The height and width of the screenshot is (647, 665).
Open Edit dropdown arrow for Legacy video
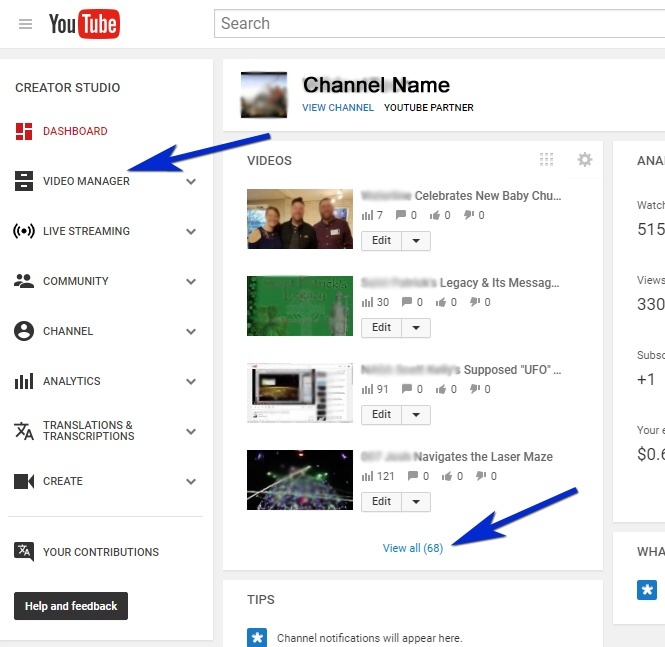click(x=416, y=328)
